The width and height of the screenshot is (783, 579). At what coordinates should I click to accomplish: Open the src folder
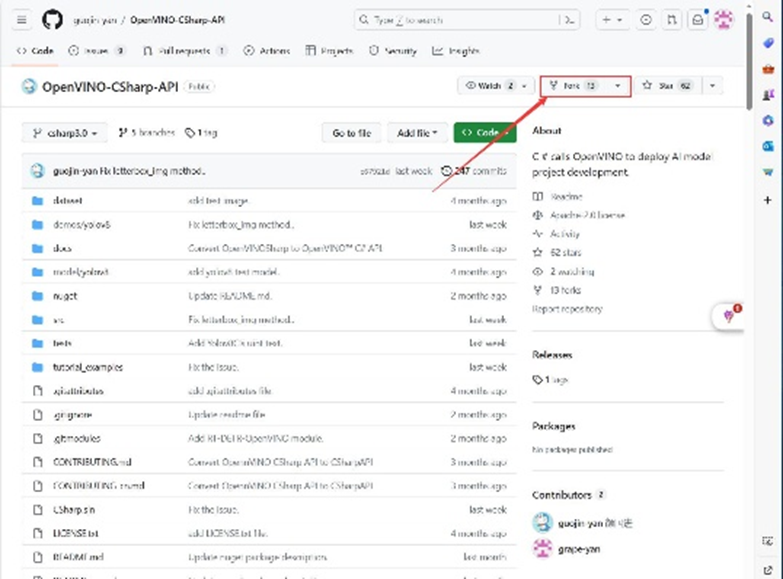58,320
